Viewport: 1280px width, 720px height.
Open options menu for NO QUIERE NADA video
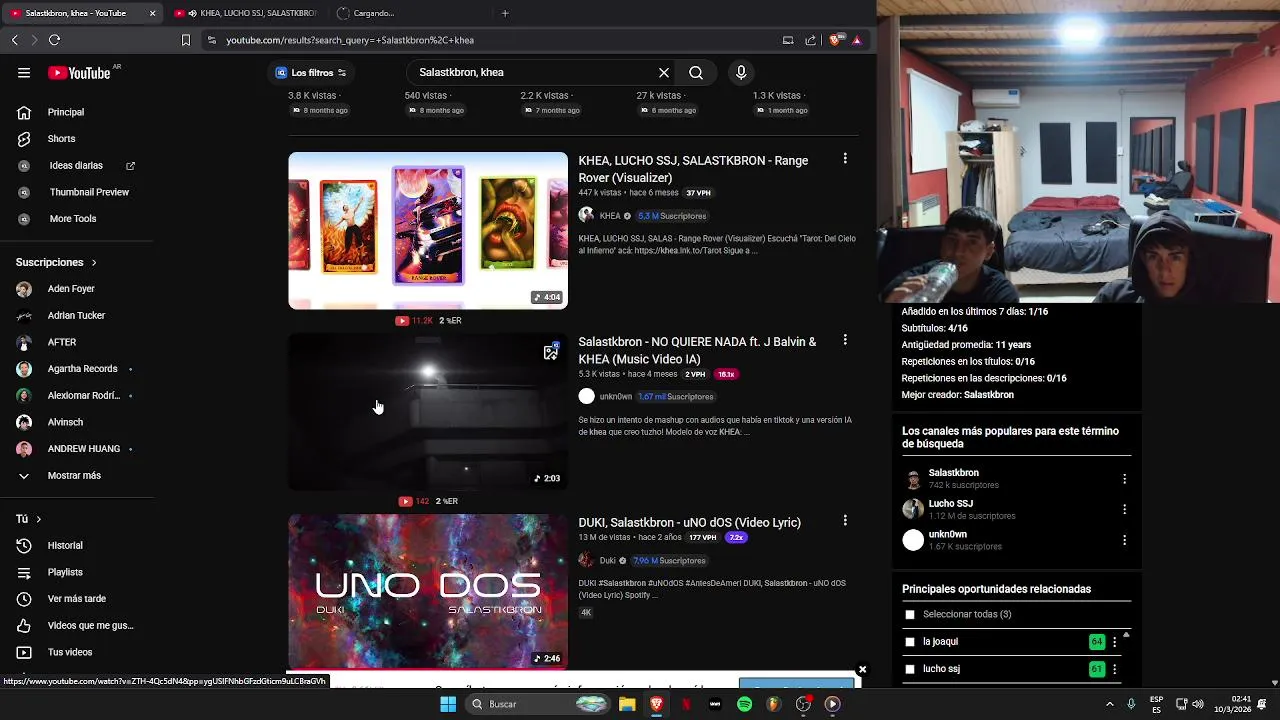[x=845, y=340]
